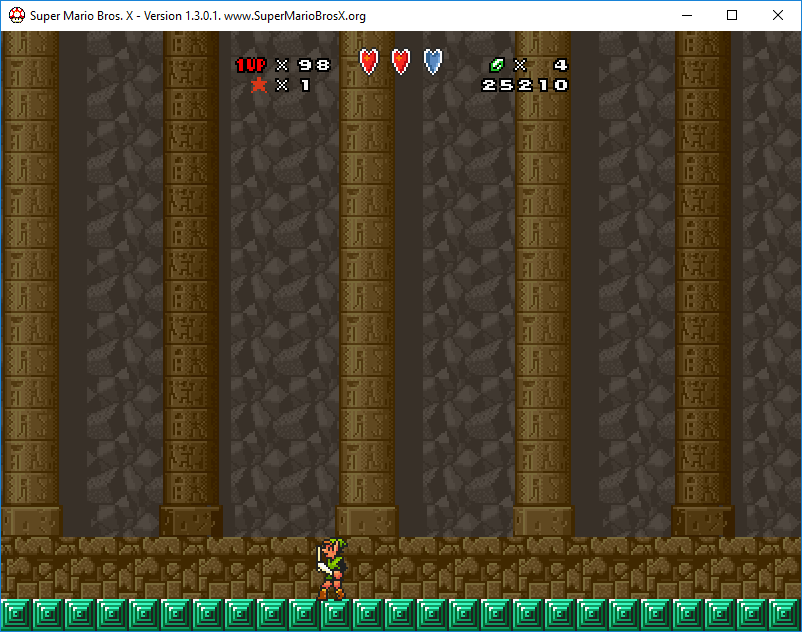Click the blue empty heart
Screen dimensions: 802x632
tap(433, 62)
